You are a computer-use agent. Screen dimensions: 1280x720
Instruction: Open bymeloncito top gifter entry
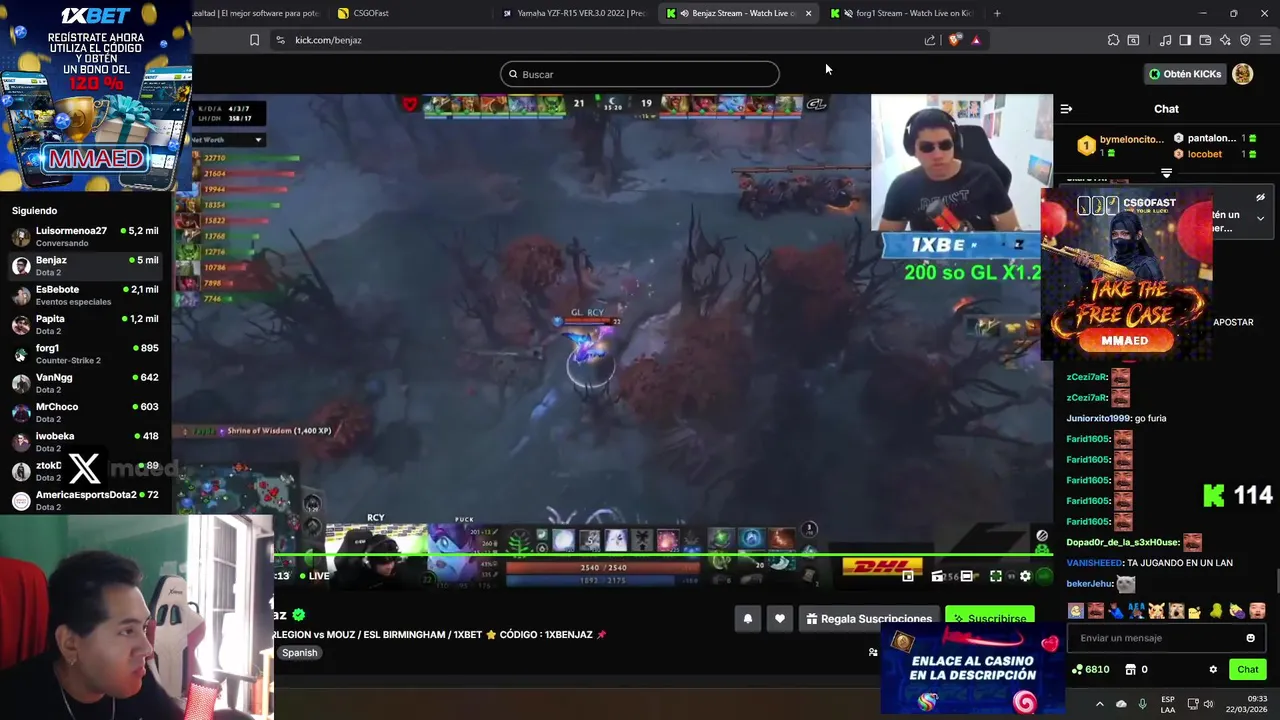tap(1120, 146)
